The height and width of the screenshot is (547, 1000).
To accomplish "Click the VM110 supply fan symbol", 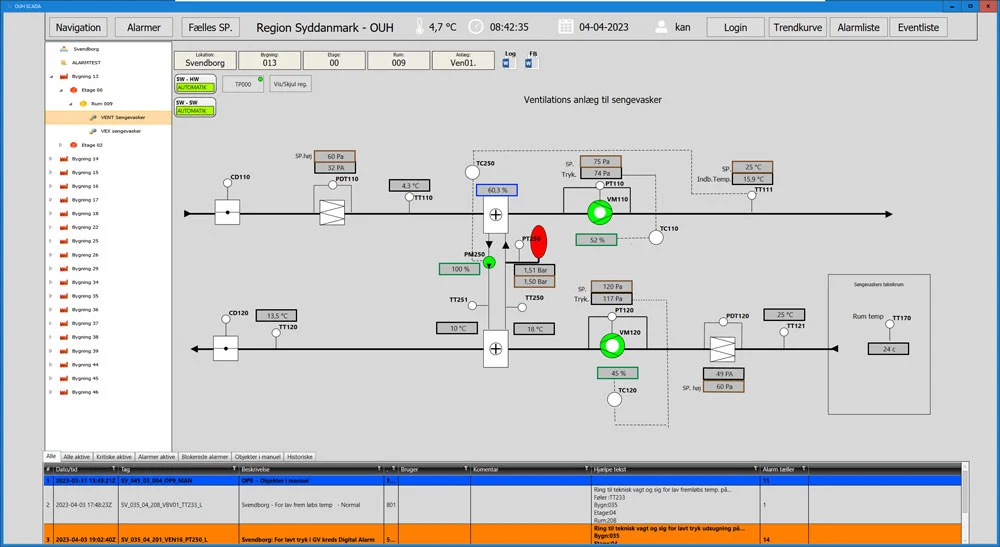I will pyautogui.click(x=598, y=212).
